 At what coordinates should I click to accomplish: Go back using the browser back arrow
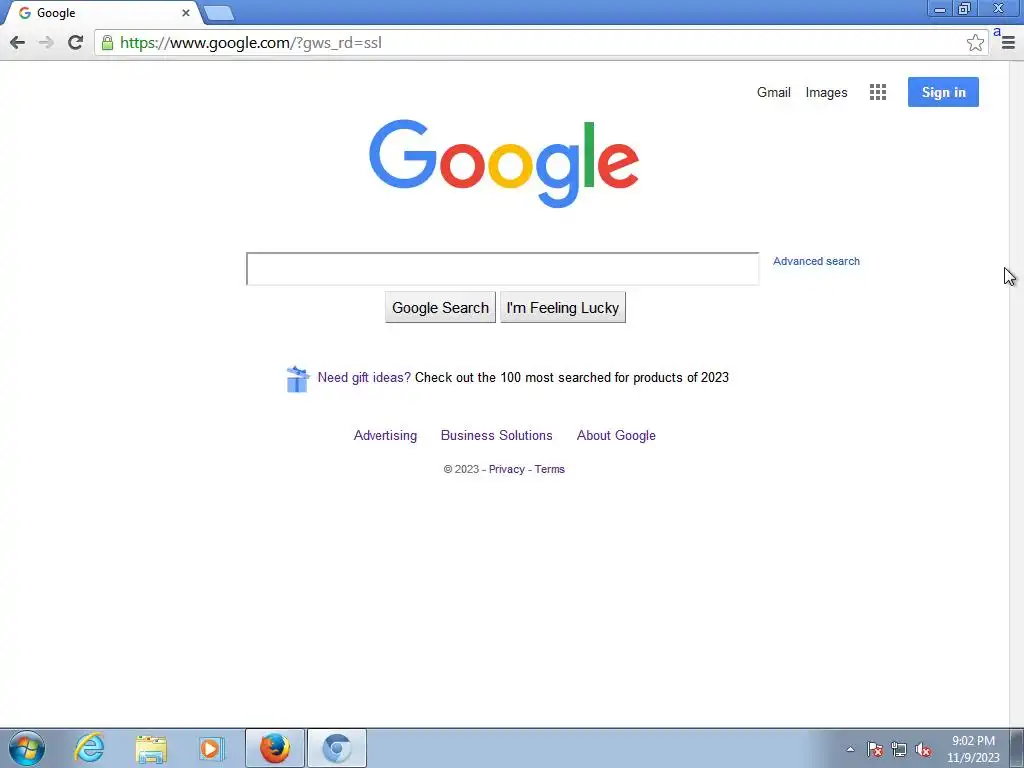point(18,43)
